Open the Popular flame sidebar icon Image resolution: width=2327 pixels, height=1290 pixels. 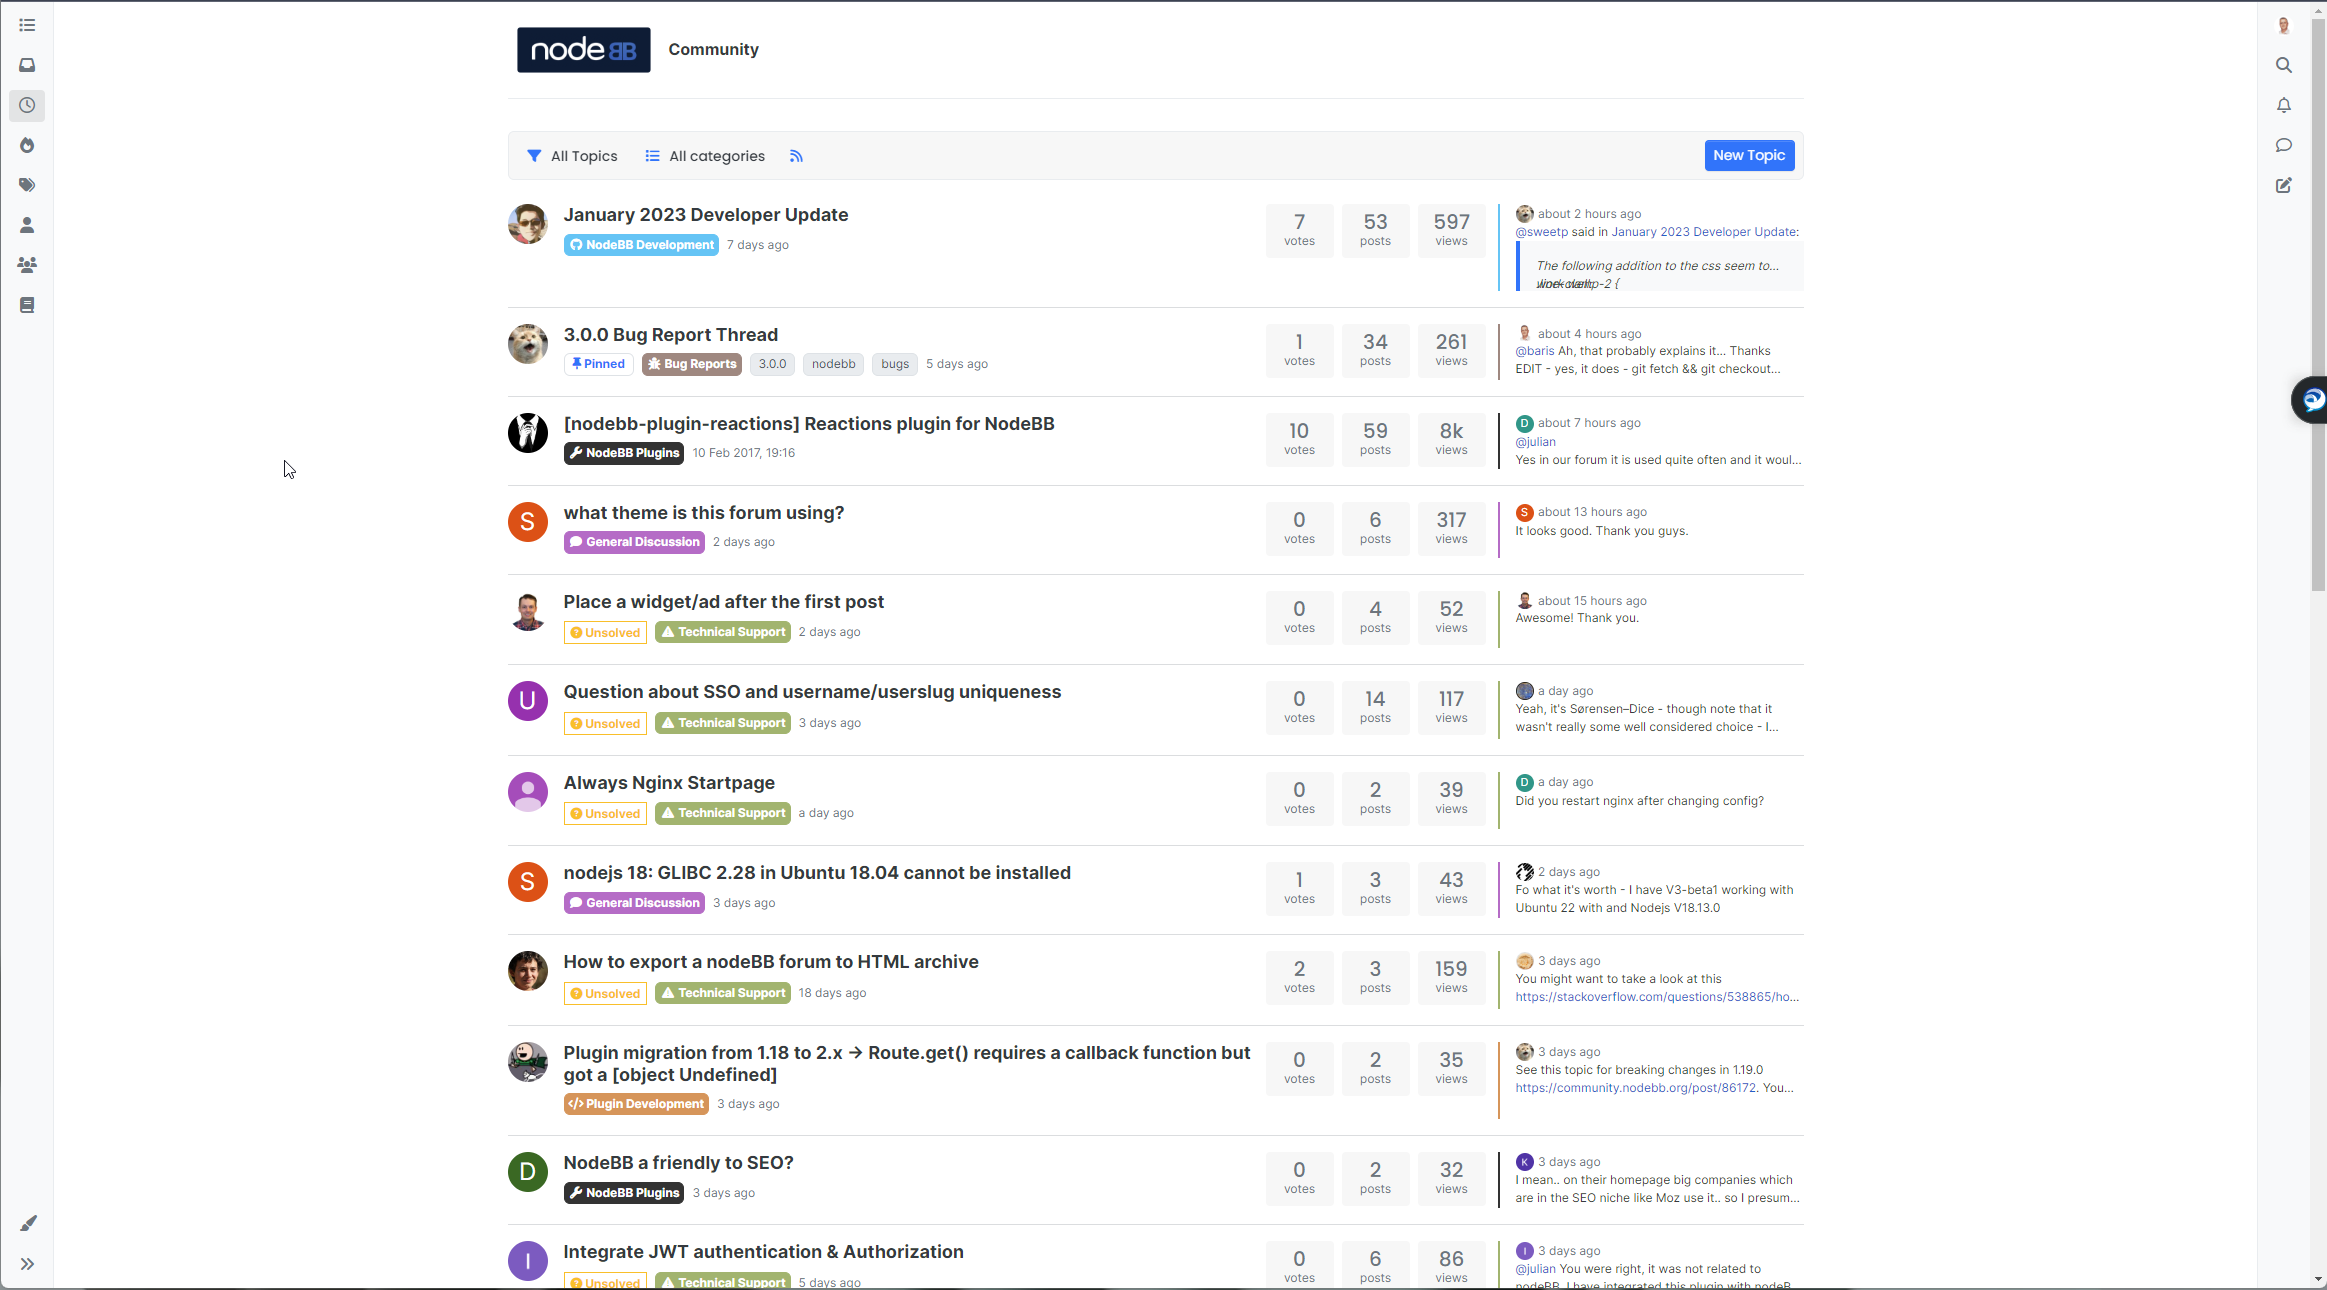coord(27,145)
